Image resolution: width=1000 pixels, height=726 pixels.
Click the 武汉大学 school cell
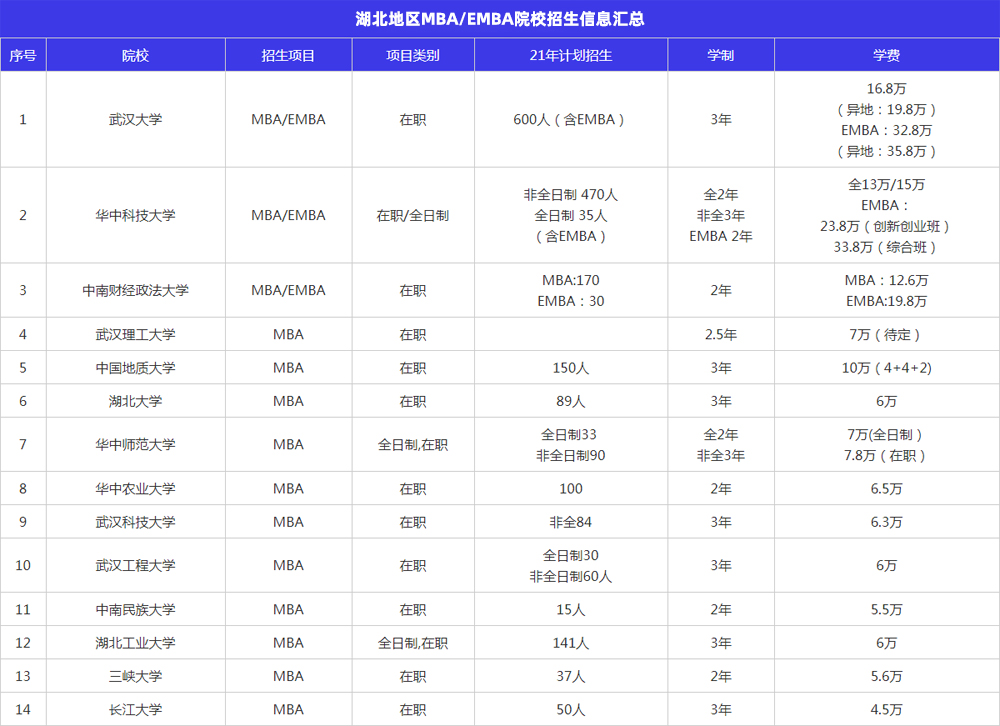pyautogui.click(x=135, y=119)
